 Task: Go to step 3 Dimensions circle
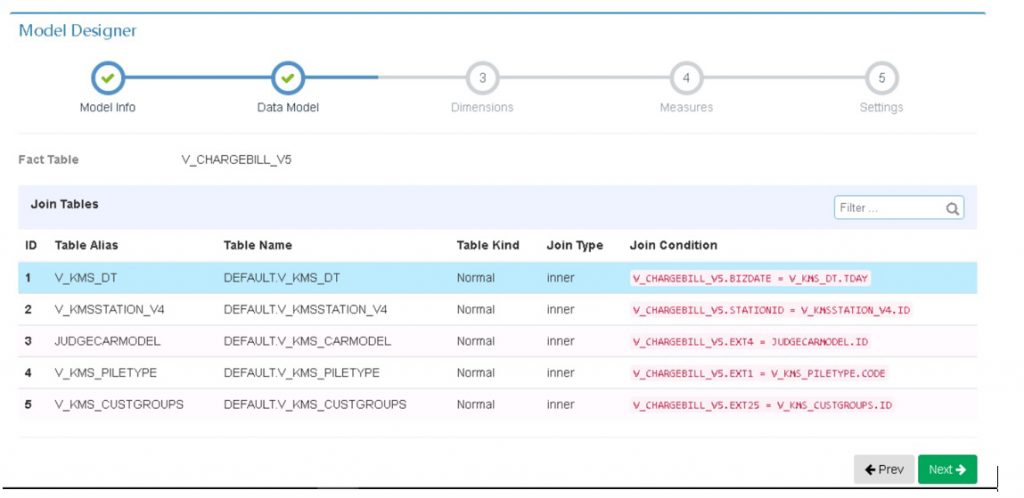[x=482, y=77]
